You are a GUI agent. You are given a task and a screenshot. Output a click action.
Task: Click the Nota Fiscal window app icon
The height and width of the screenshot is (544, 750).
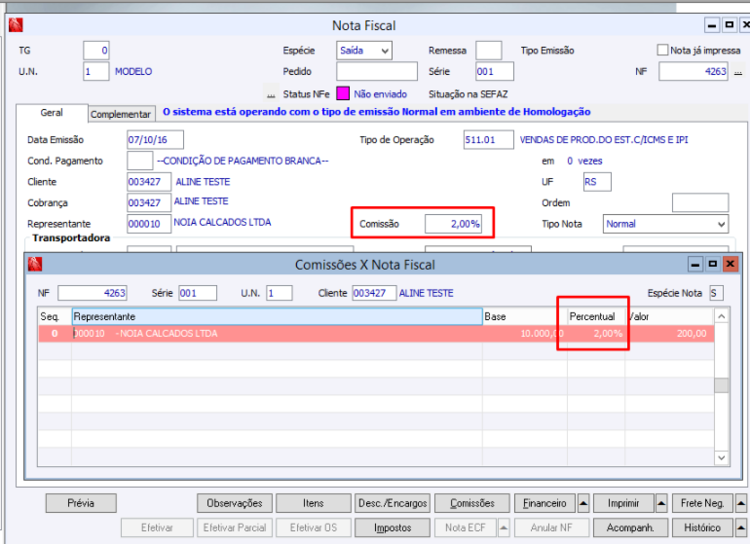click(15, 25)
